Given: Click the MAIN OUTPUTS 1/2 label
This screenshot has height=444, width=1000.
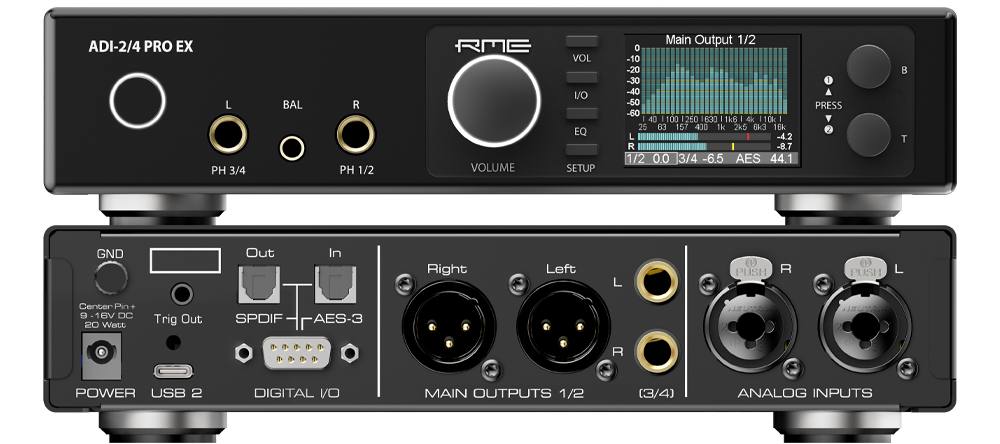Looking at the screenshot, I should point(504,393).
